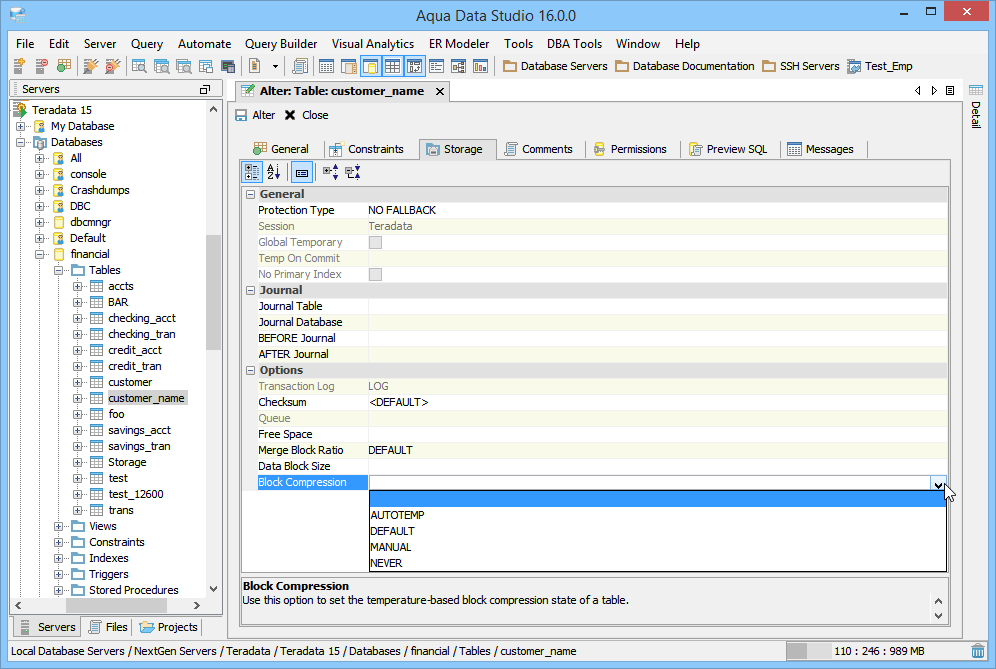996x669 pixels.
Task: Open the Query Builder menu
Action: (281, 44)
